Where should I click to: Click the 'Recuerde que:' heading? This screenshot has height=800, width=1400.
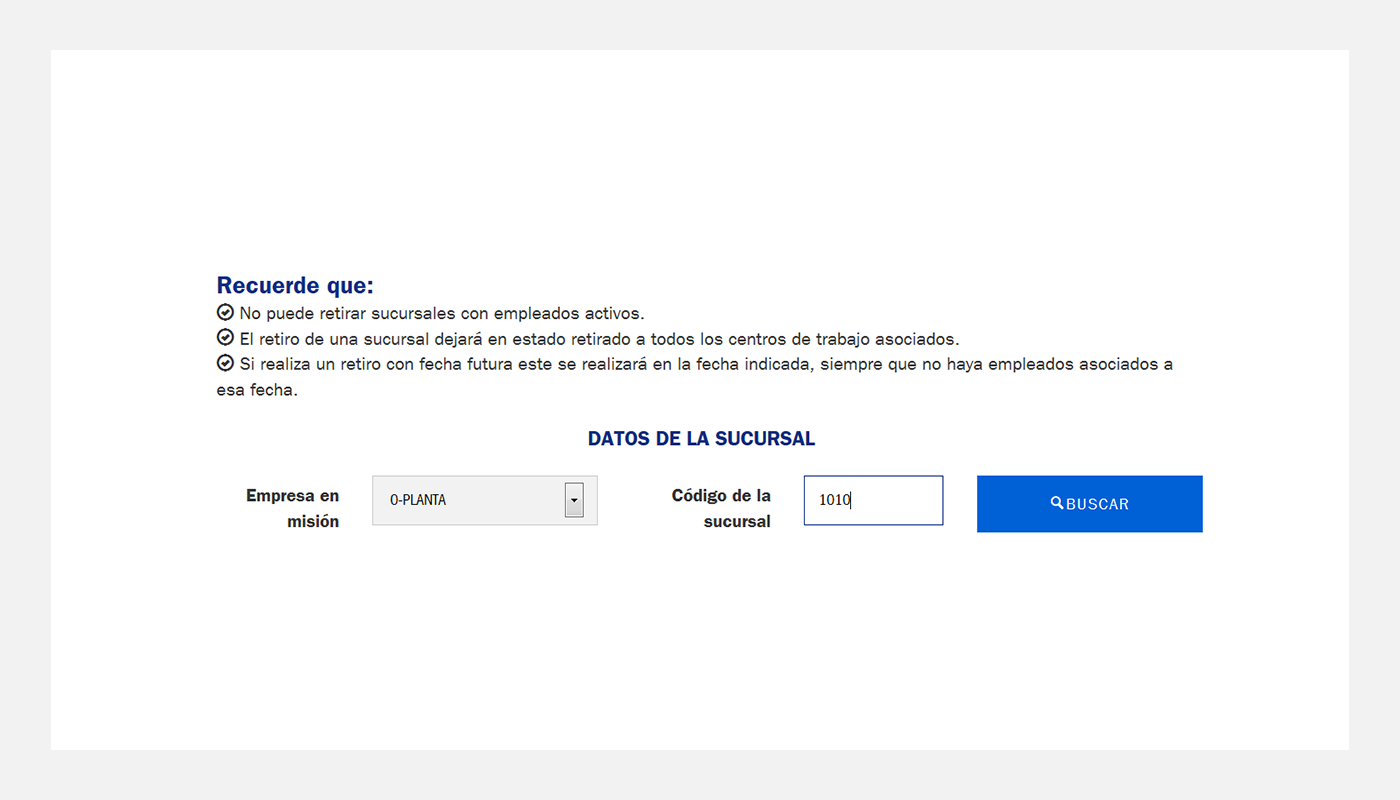[x=295, y=286]
